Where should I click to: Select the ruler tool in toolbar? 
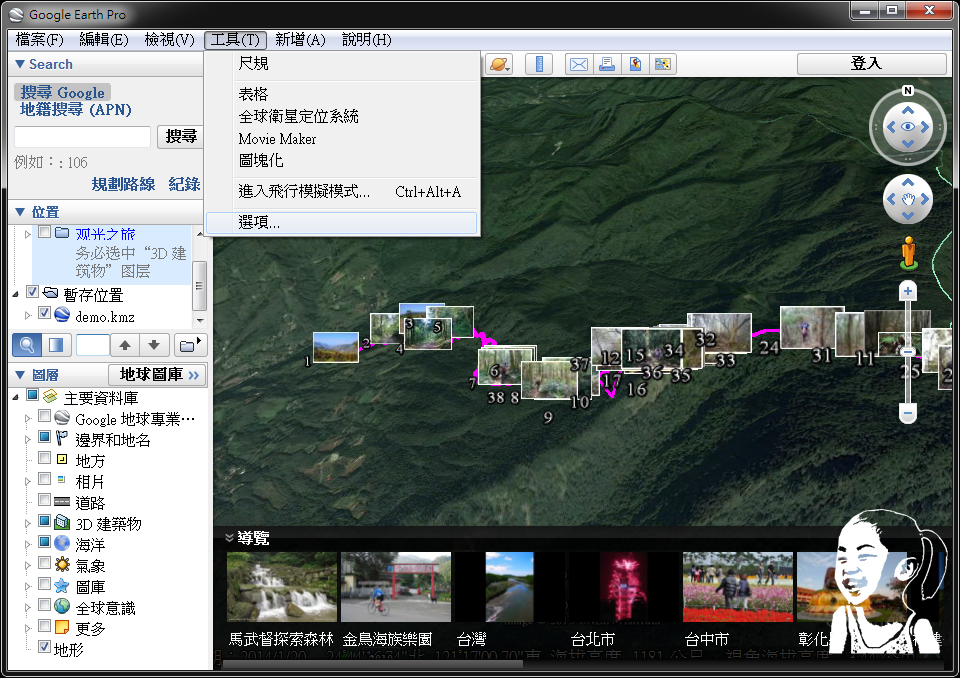539,64
